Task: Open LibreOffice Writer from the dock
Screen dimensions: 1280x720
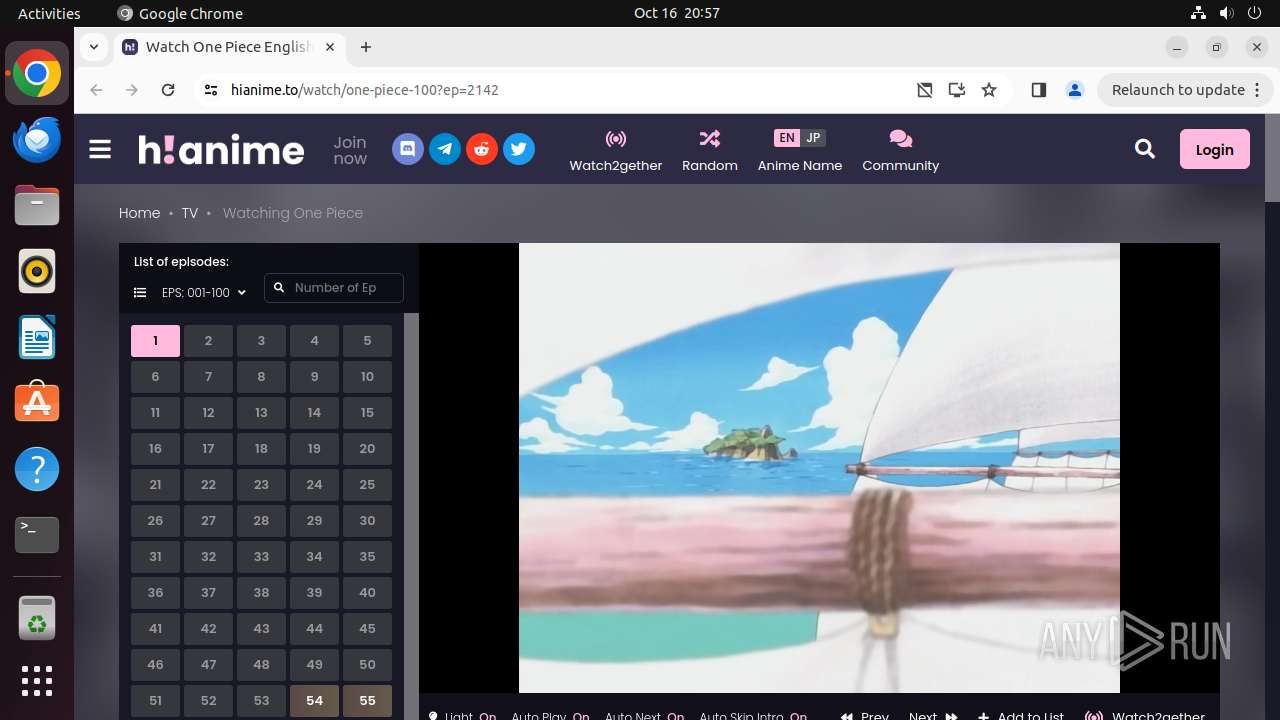Action: tap(37, 337)
